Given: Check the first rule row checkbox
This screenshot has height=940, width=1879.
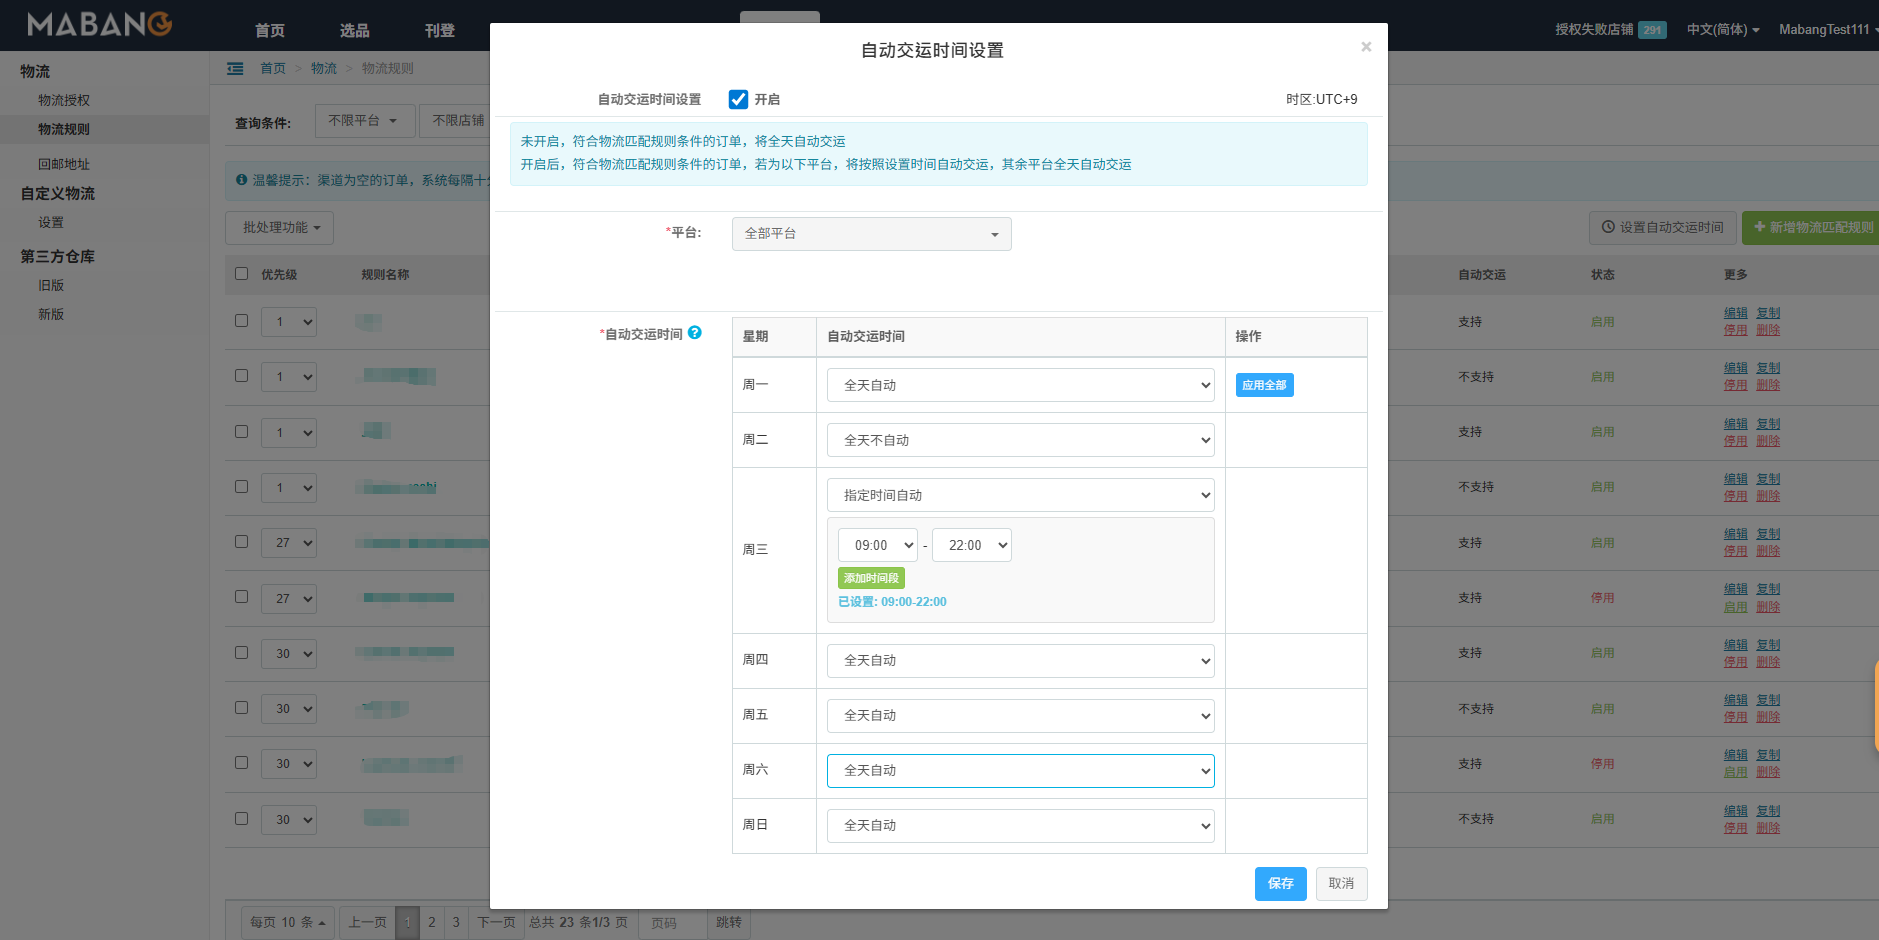Looking at the screenshot, I should 241,321.
